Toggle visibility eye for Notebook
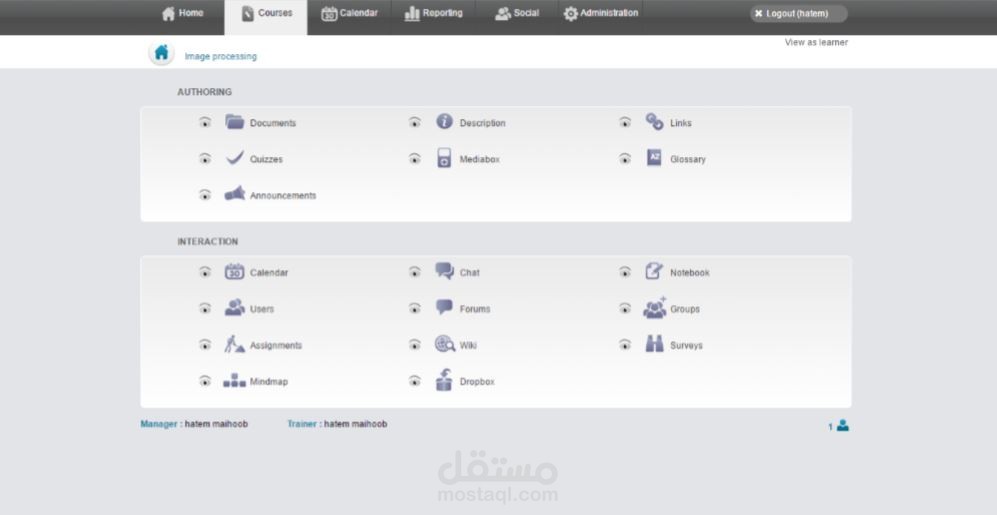Viewport: 997px width, 515px height. [x=625, y=272]
